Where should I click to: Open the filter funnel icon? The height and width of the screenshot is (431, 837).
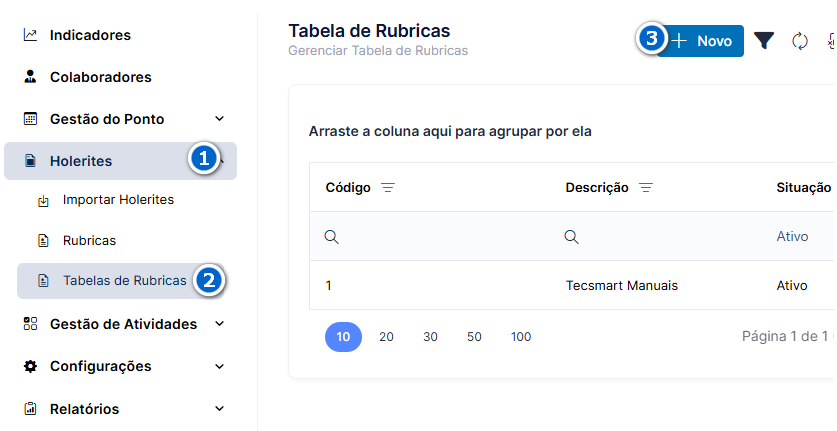click(x=764, y=41)
